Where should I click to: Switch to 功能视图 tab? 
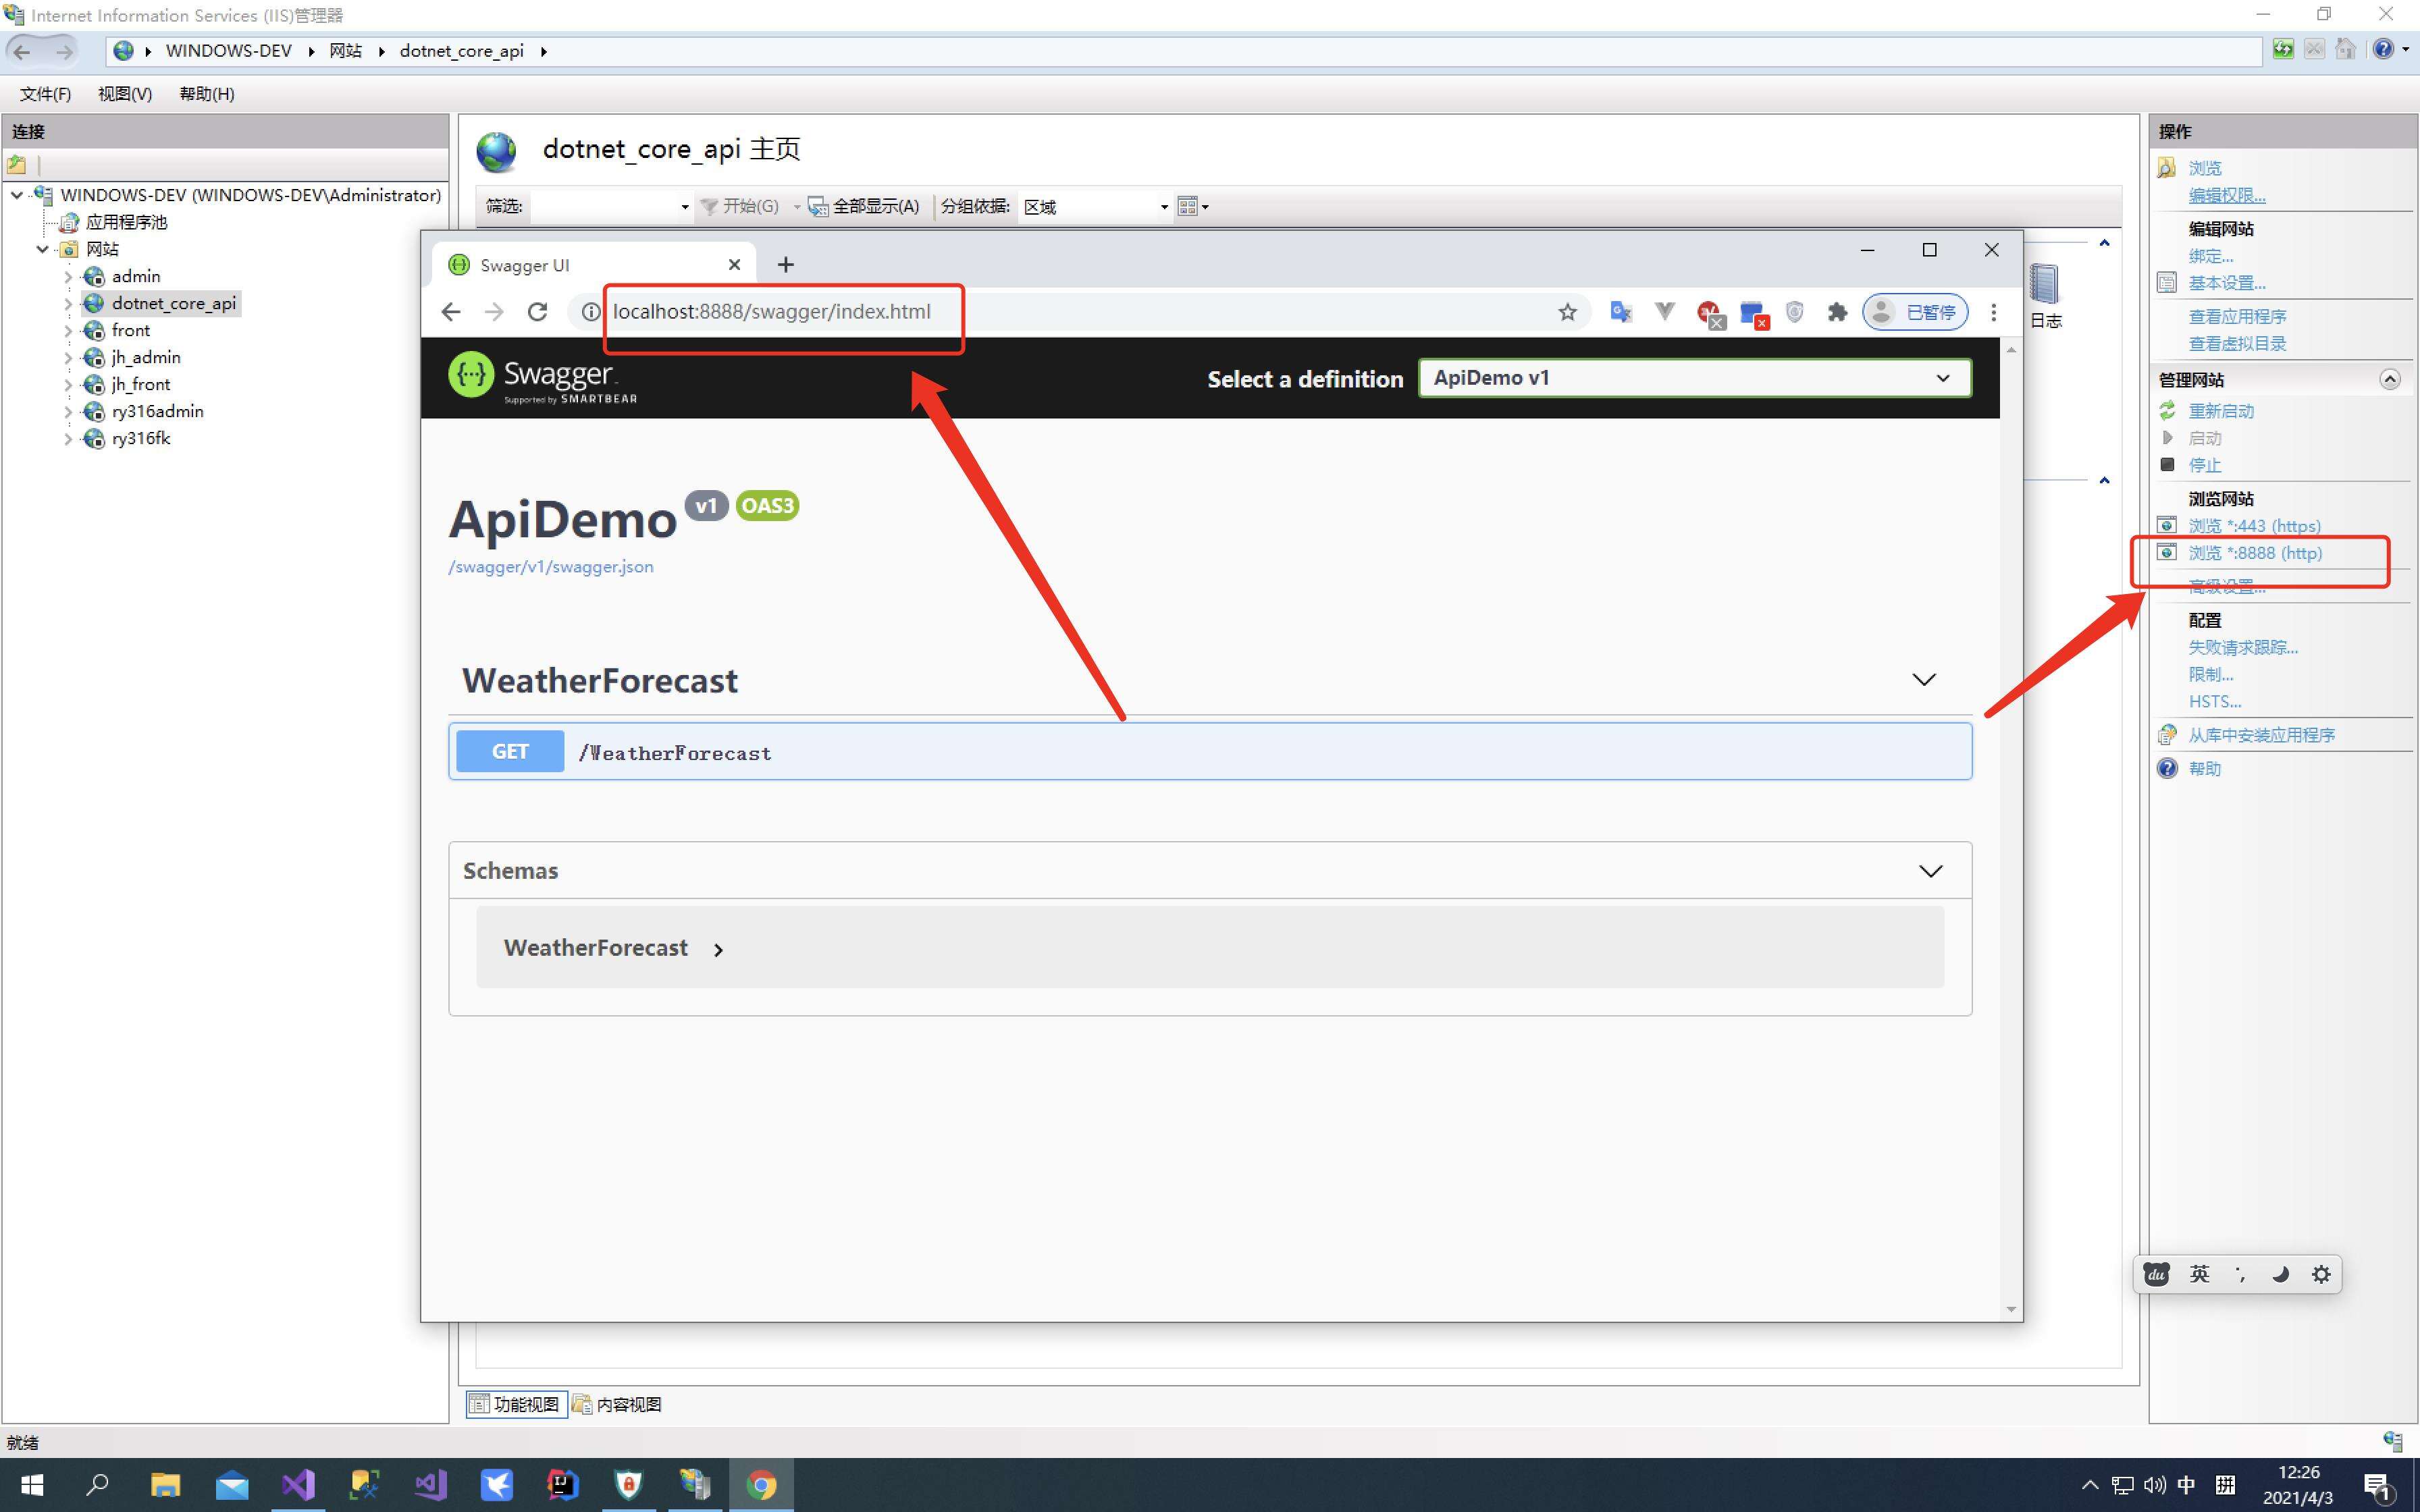[x=516, y=1404]
